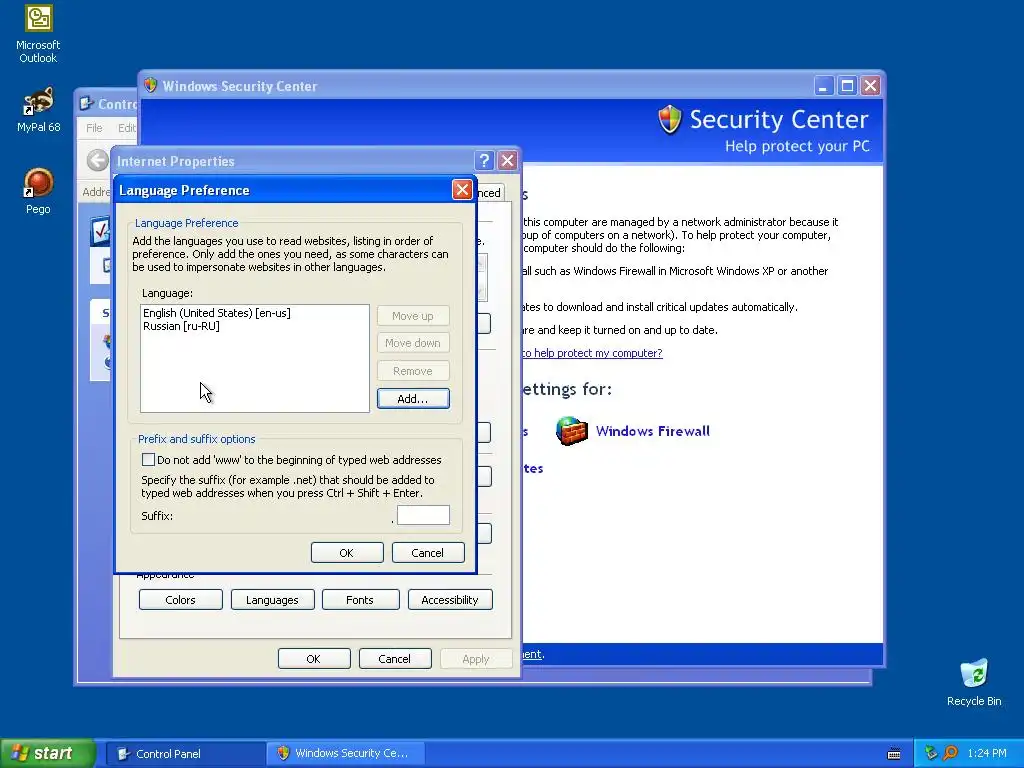Screen dimensions: 1024x768
Task: Open the File menu in Control Panel
Action: pyautogui.click(x=94, y=128)
